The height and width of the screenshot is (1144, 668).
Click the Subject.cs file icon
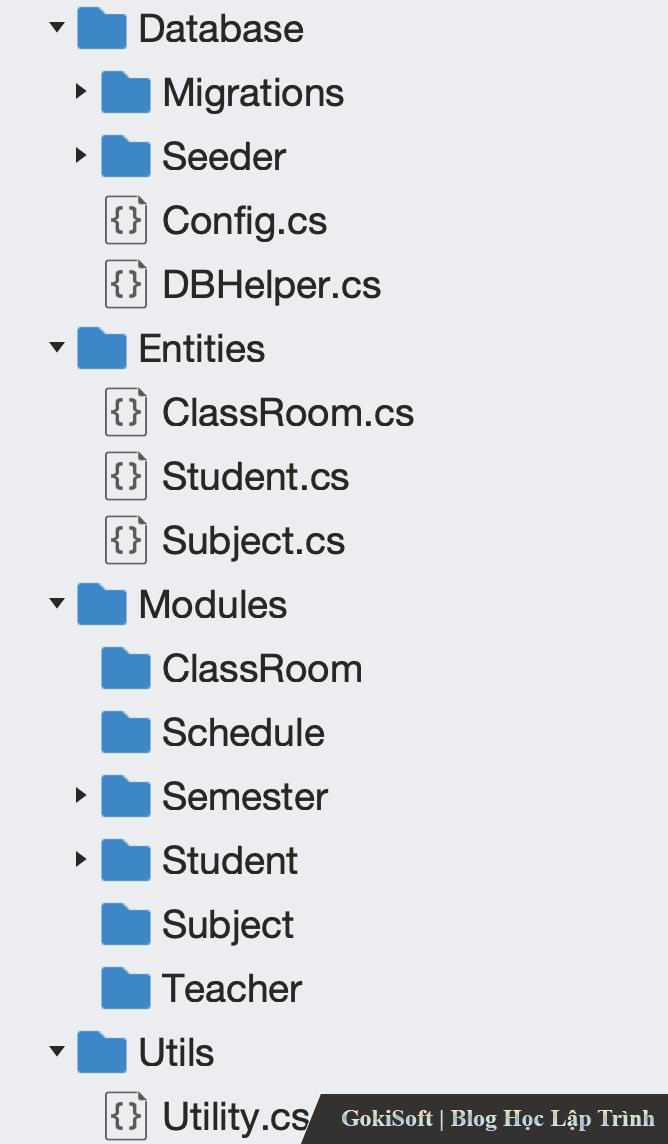126,541
